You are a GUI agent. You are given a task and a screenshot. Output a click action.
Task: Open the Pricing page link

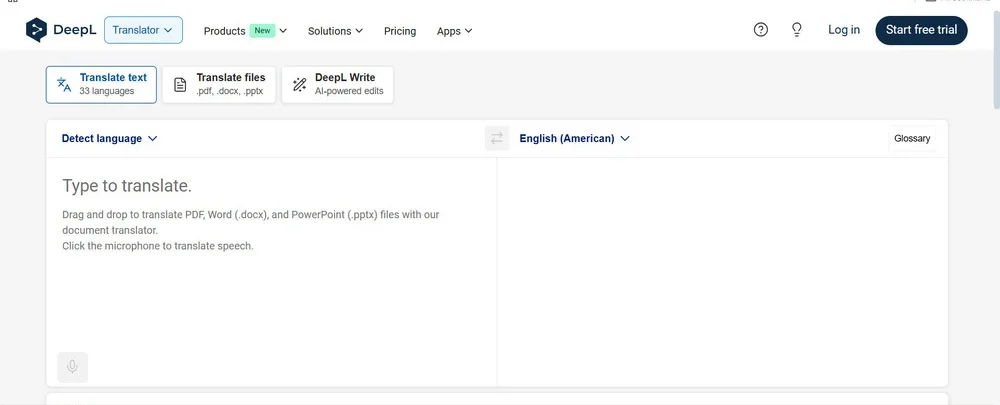(x=400, y=31)
